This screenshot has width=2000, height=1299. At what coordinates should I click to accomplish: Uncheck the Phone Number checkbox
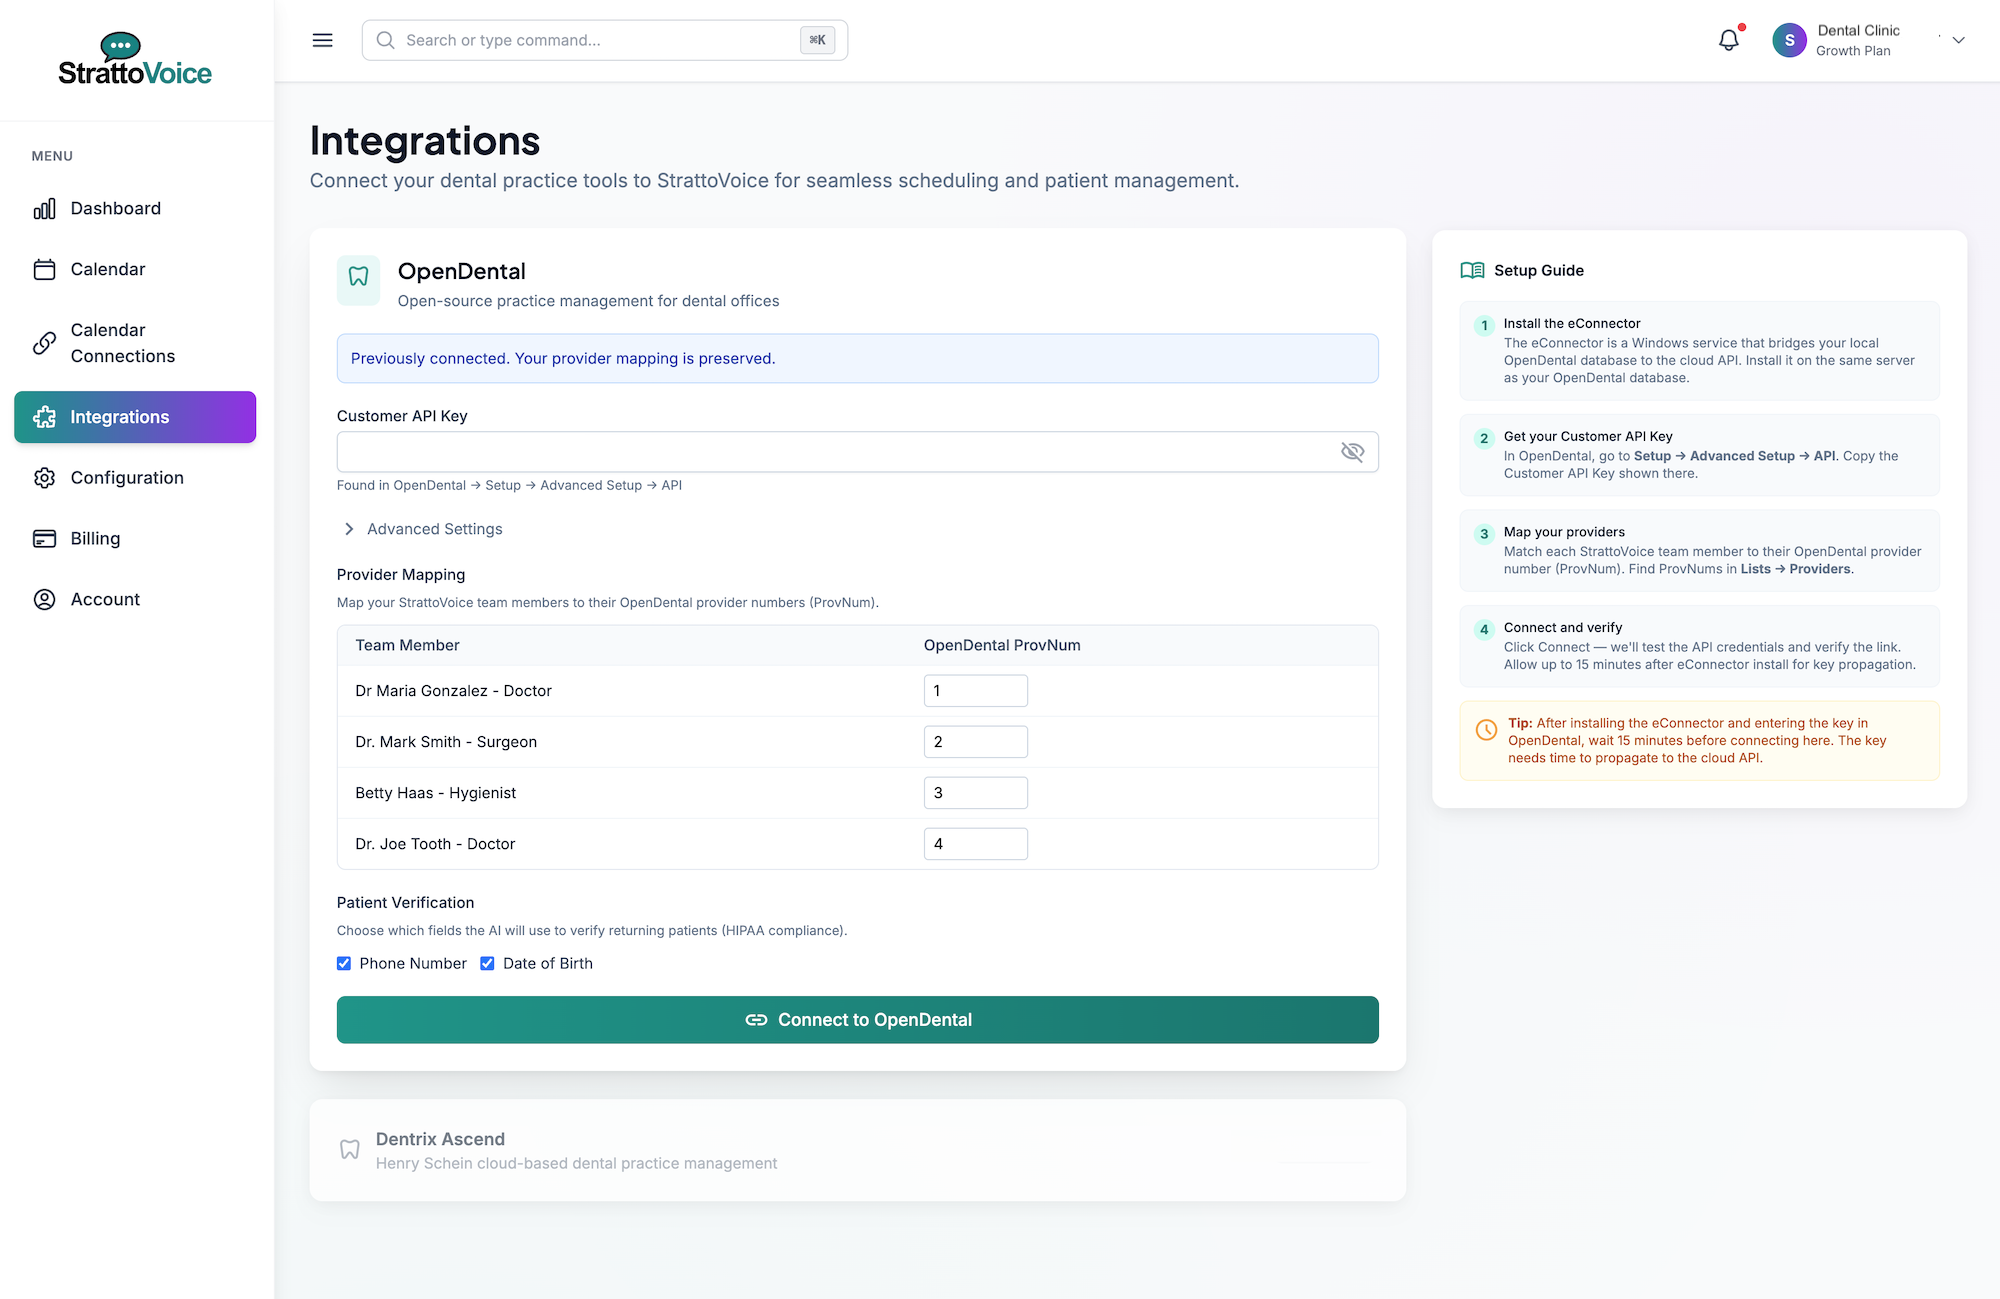344,964
